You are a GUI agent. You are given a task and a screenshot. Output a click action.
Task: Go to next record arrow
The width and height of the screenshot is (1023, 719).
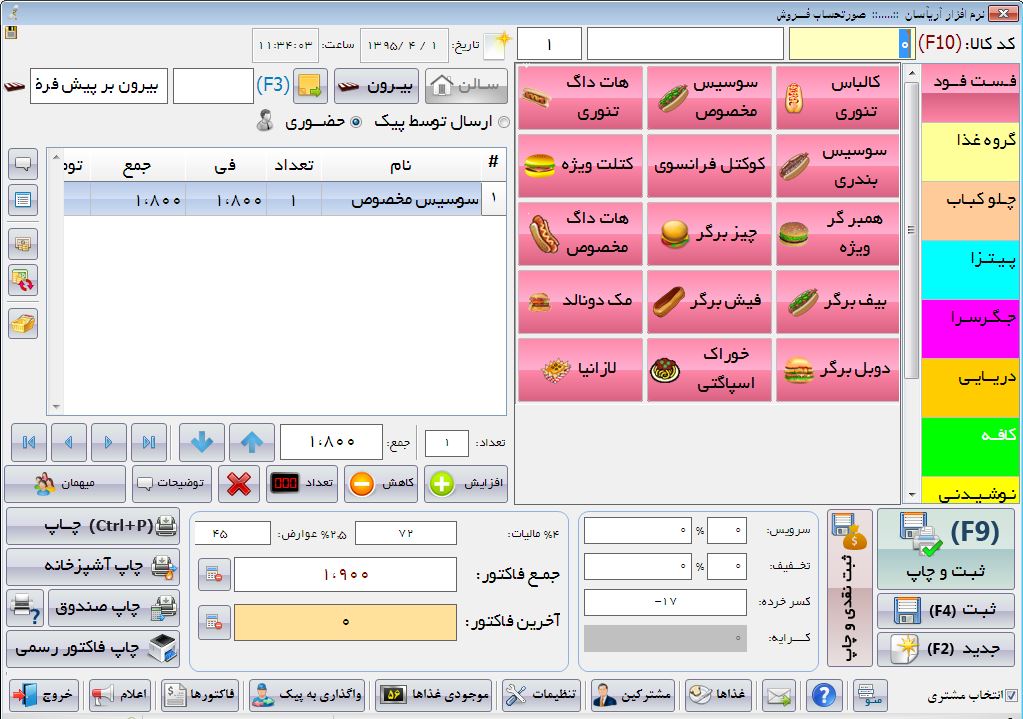tap(108, 442)
